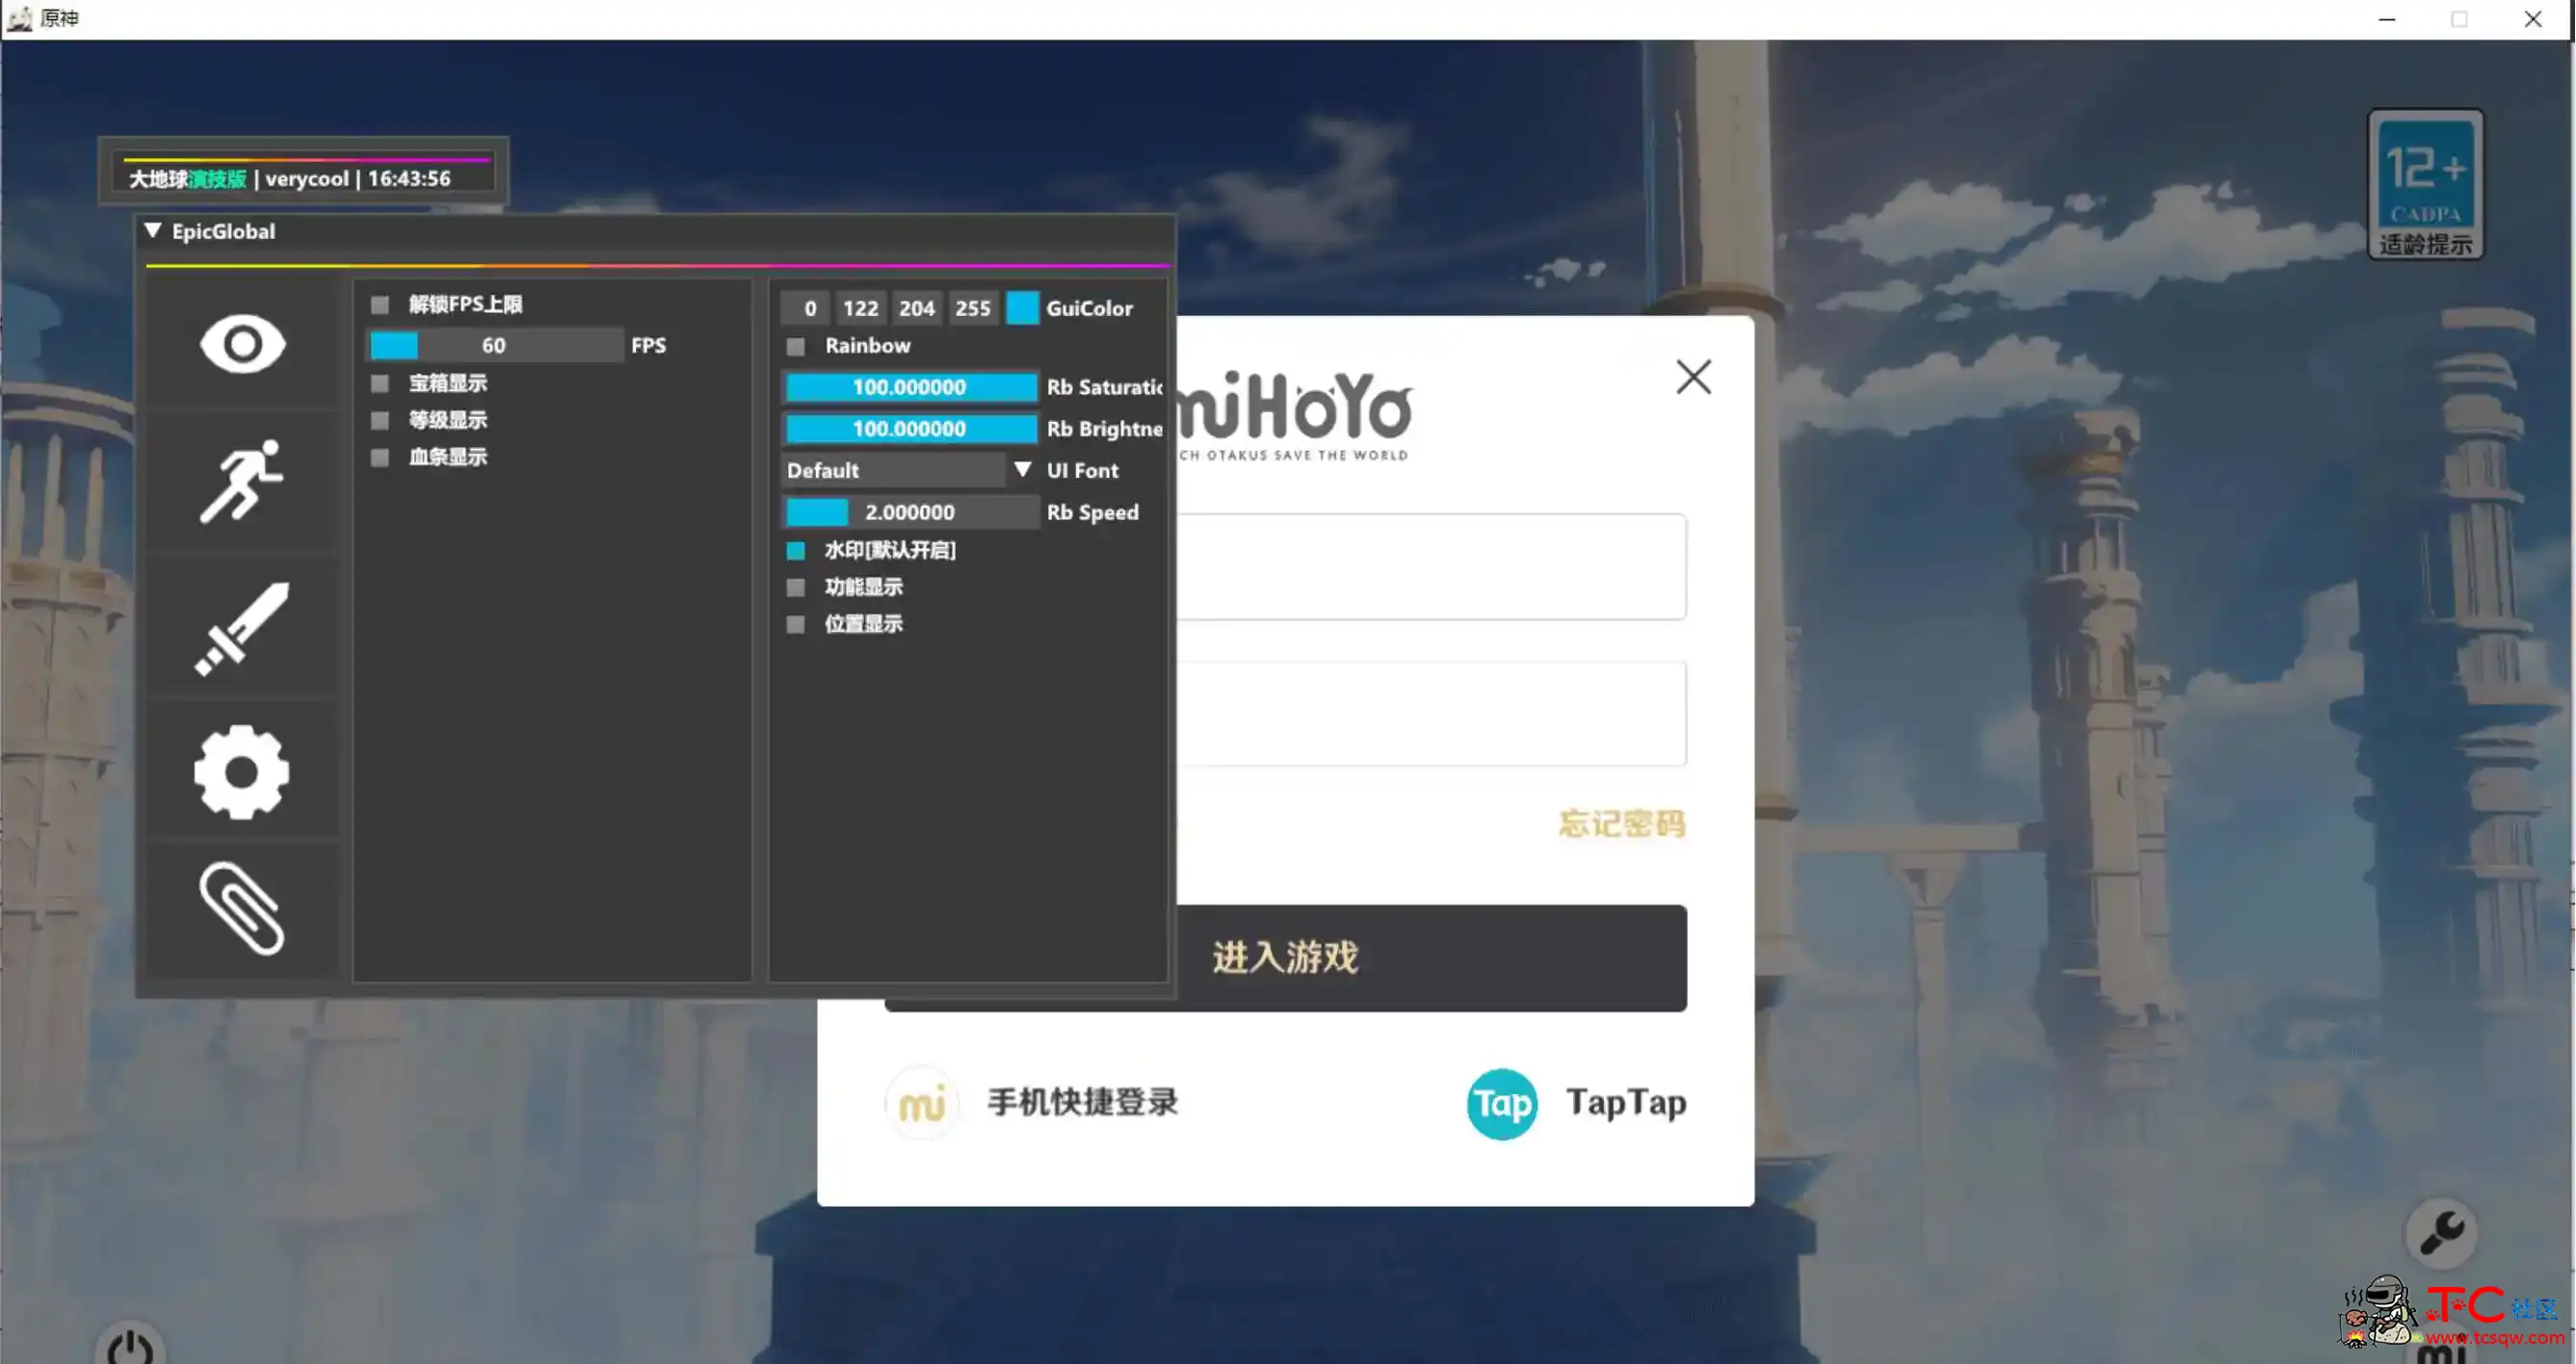
Task: Select the EpicGlobal panel expander triangle
Action: coord(153,231)
